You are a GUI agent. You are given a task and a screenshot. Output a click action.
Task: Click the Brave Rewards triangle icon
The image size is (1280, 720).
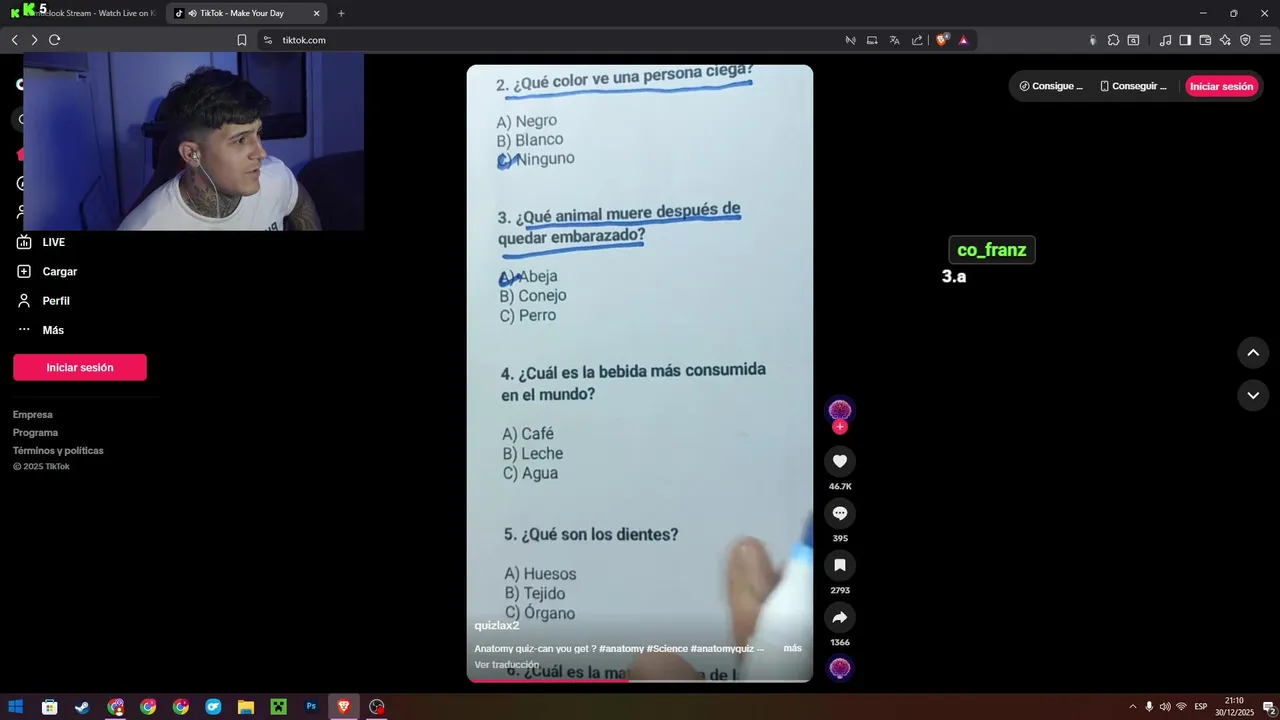[x=964, y=40]
